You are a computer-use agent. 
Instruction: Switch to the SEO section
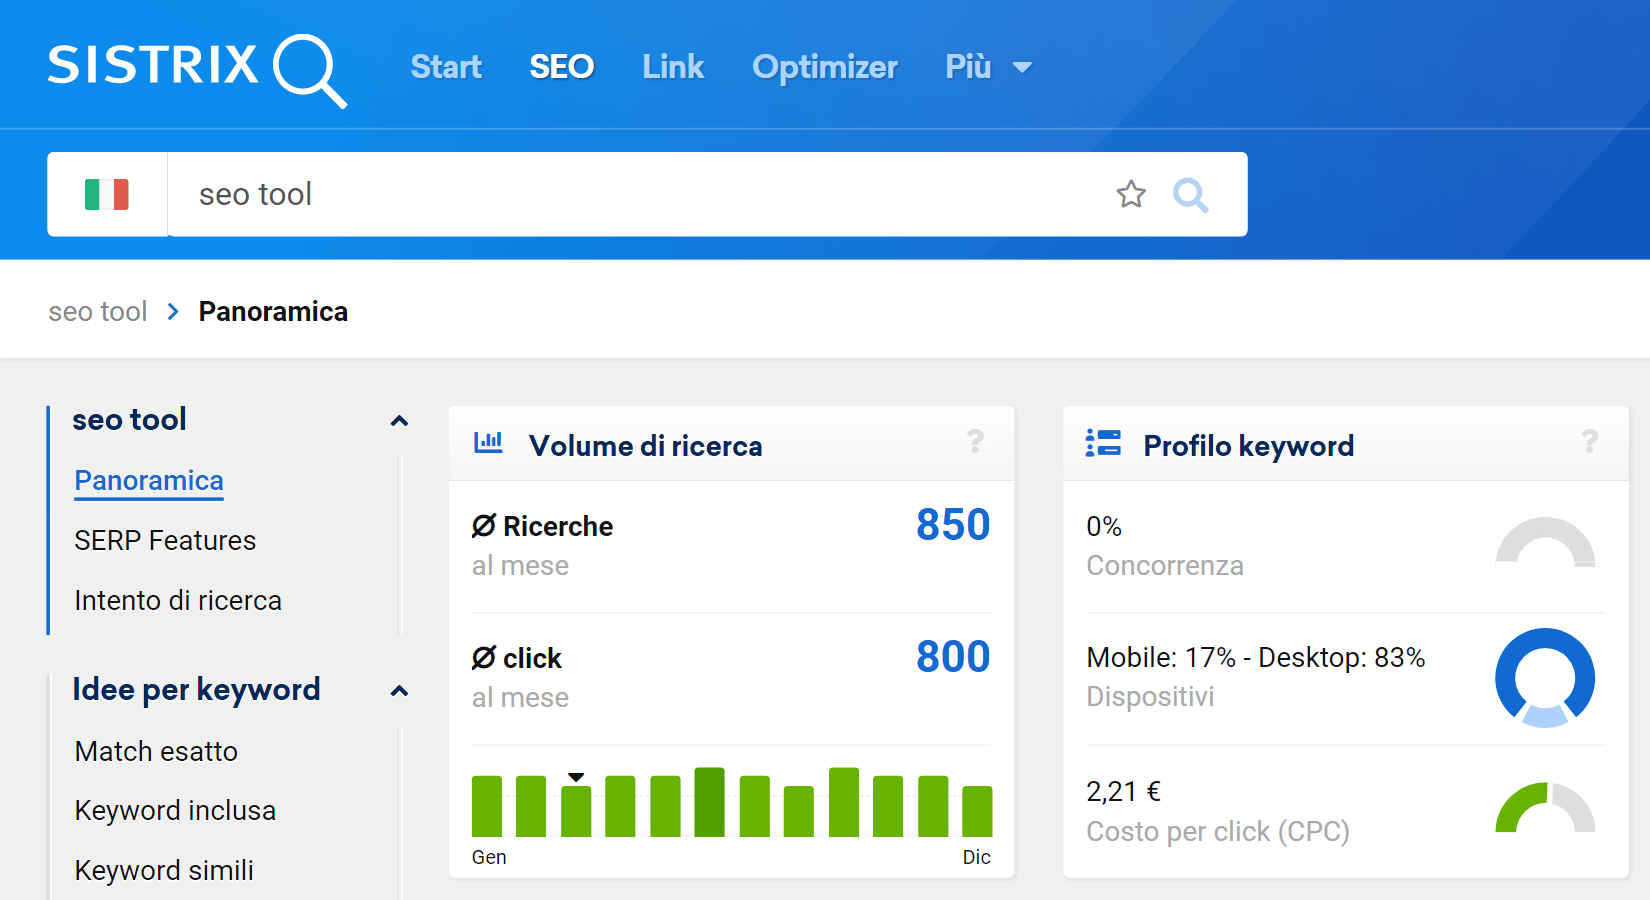562,67
